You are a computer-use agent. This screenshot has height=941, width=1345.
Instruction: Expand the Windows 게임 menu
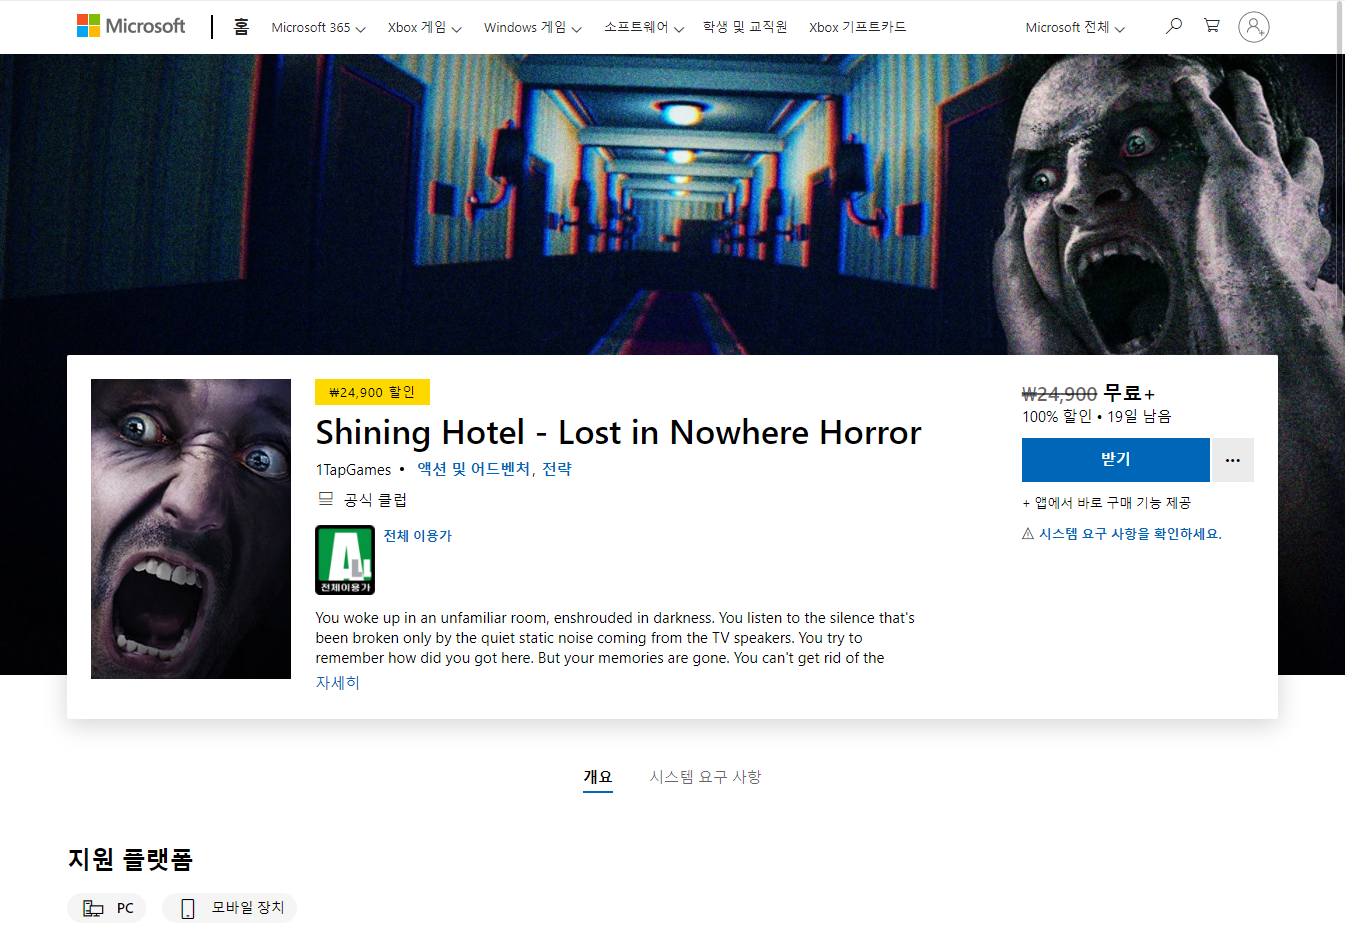533,27
